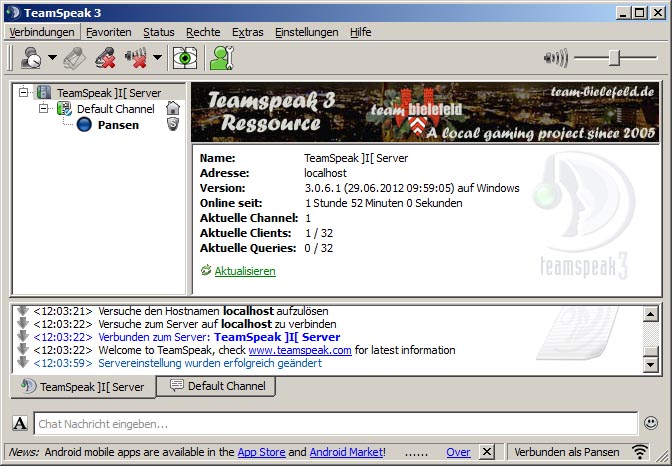Click the greyed bookmark toolbar icon
Screen dimensions: 672x466
point(75,57)
